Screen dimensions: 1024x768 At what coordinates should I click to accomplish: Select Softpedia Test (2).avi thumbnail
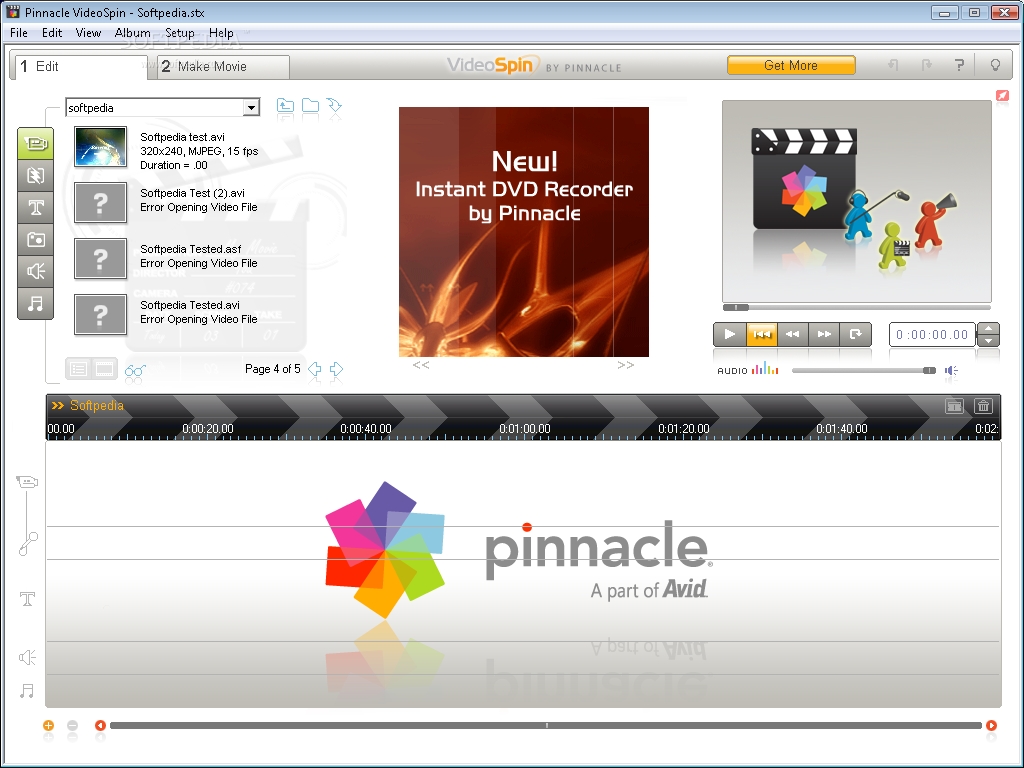click(x=101, y=202)
